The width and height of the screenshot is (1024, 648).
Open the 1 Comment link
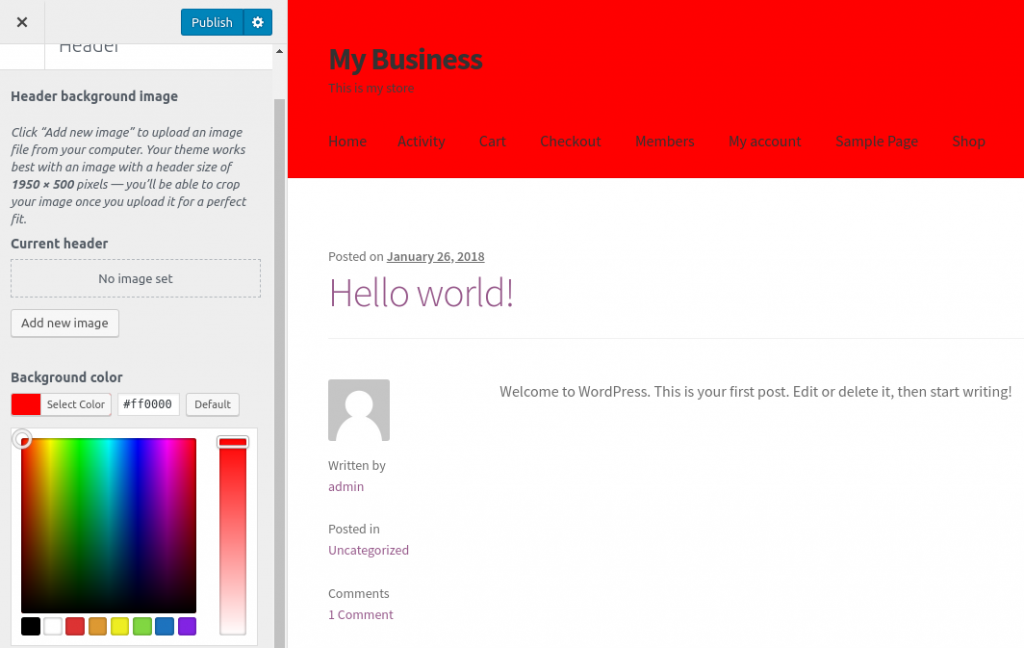click(x=360, y=615)
